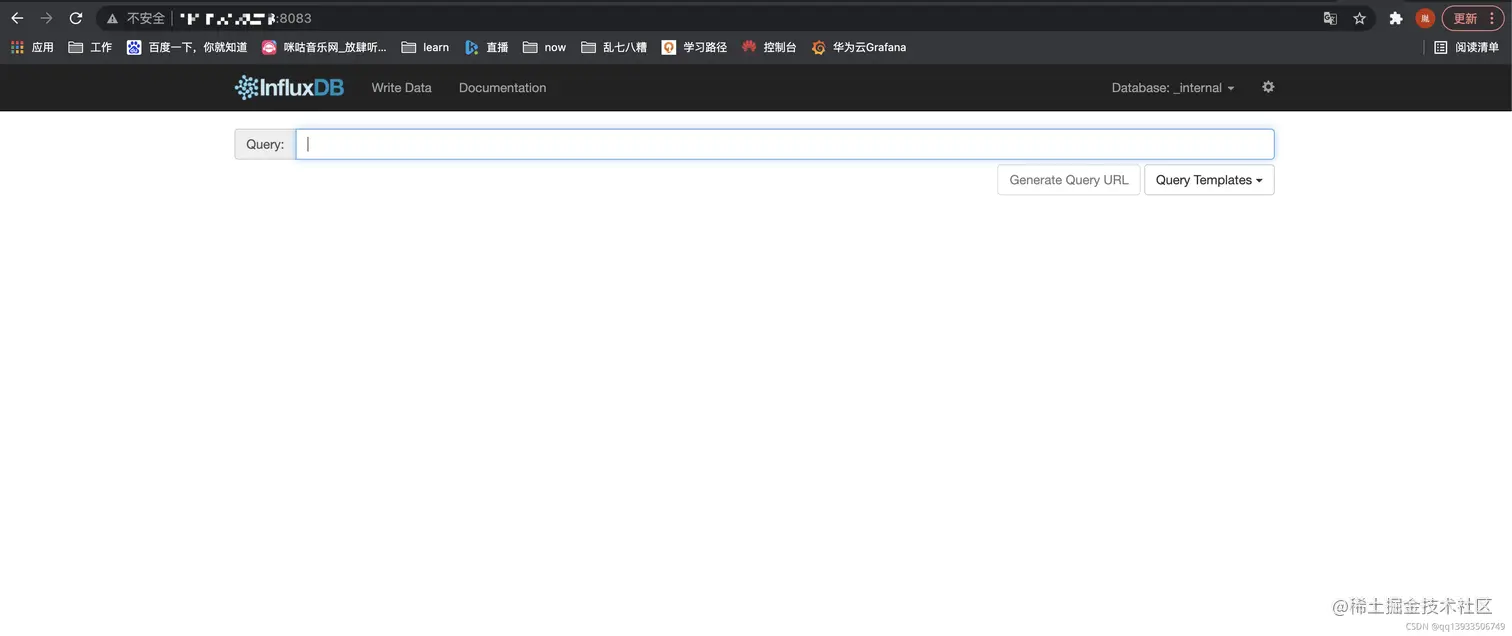Open the 乱七八糟 bookmark folder
The image size is (1512, 636).
pos(614,47)
